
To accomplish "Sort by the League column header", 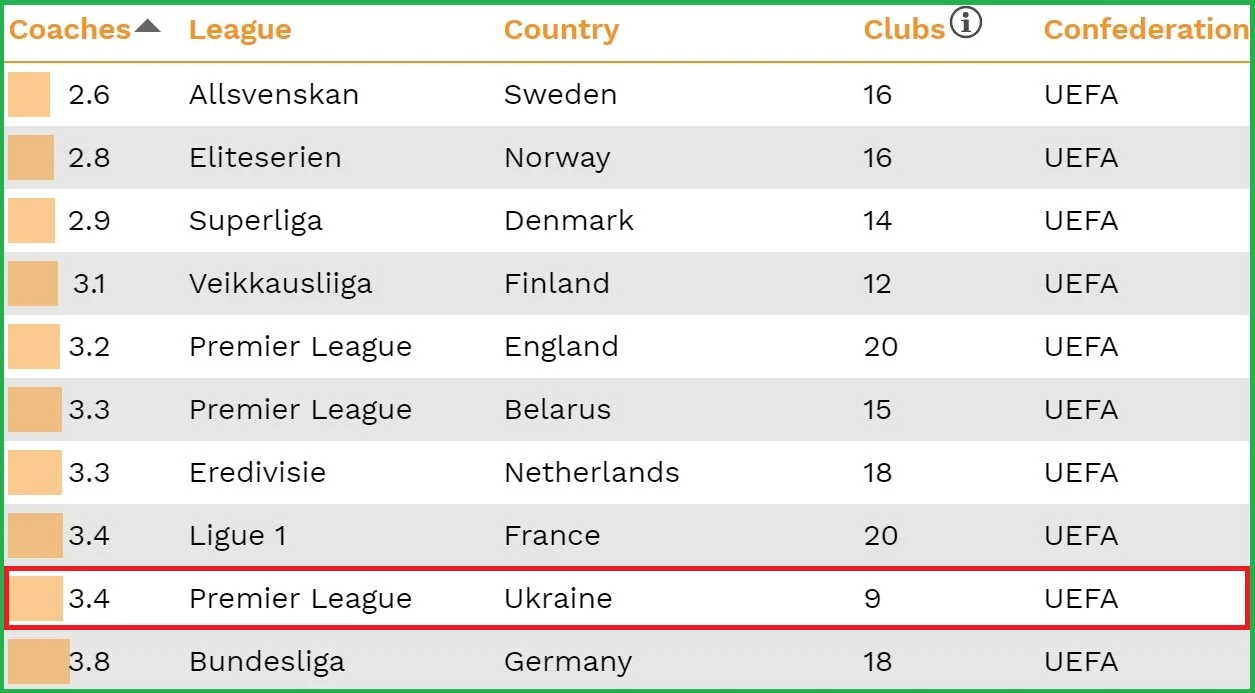I will (x=240, y=30).
